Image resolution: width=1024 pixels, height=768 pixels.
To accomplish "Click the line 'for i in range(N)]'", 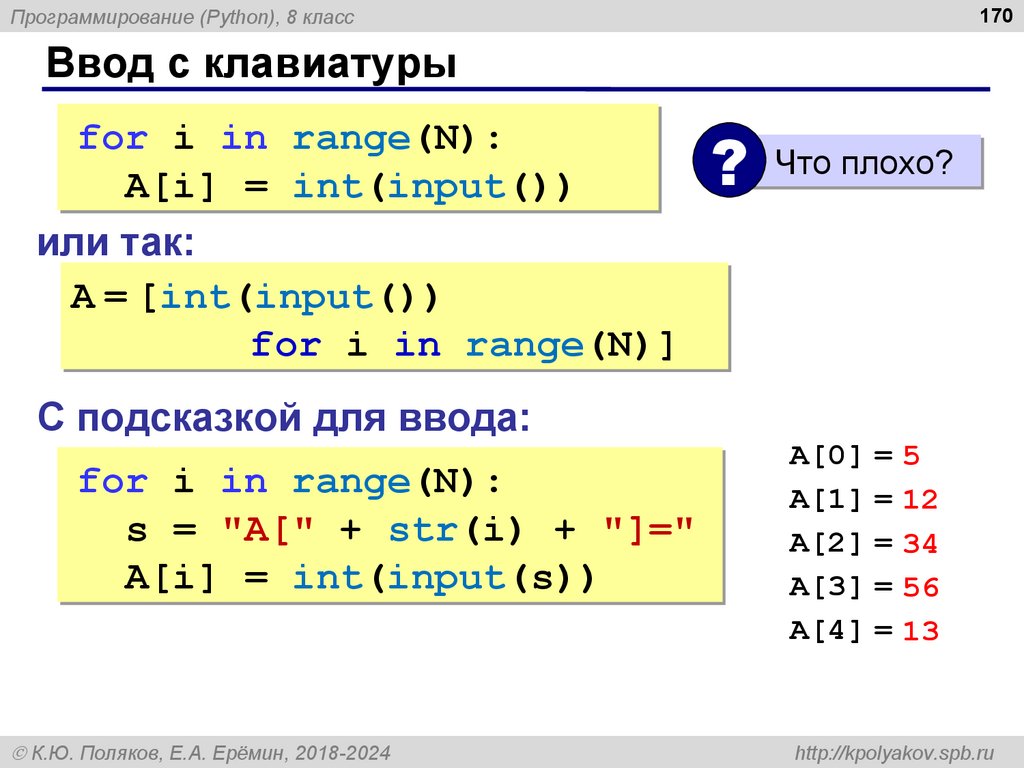I will pos(462,345).
